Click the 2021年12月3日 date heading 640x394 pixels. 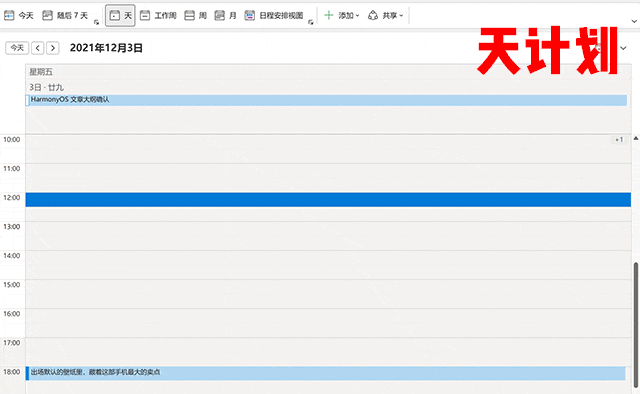pos(106,48)
